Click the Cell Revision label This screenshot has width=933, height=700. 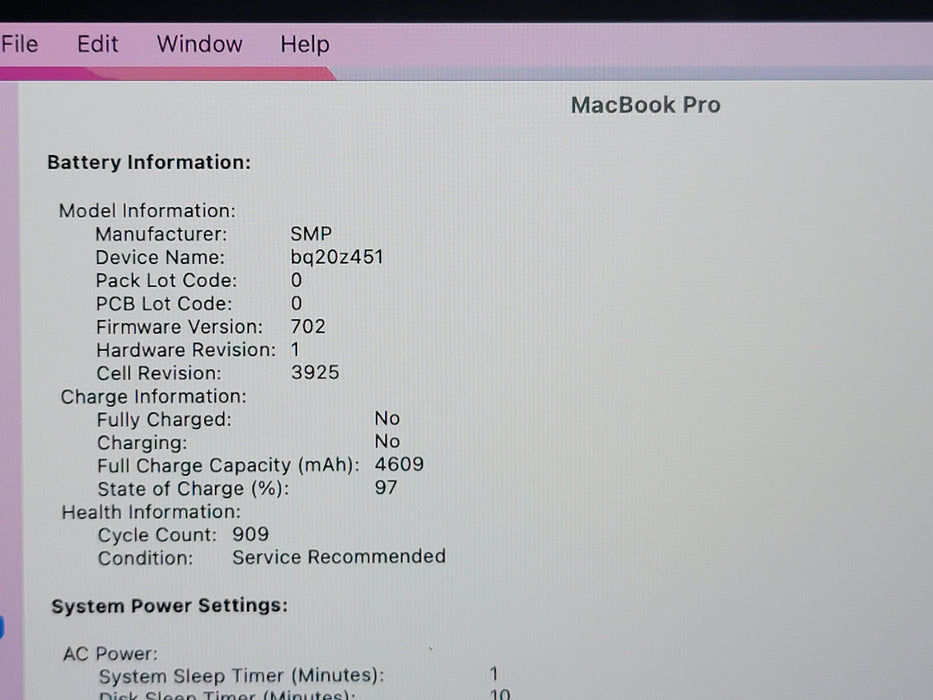point(159,373)
